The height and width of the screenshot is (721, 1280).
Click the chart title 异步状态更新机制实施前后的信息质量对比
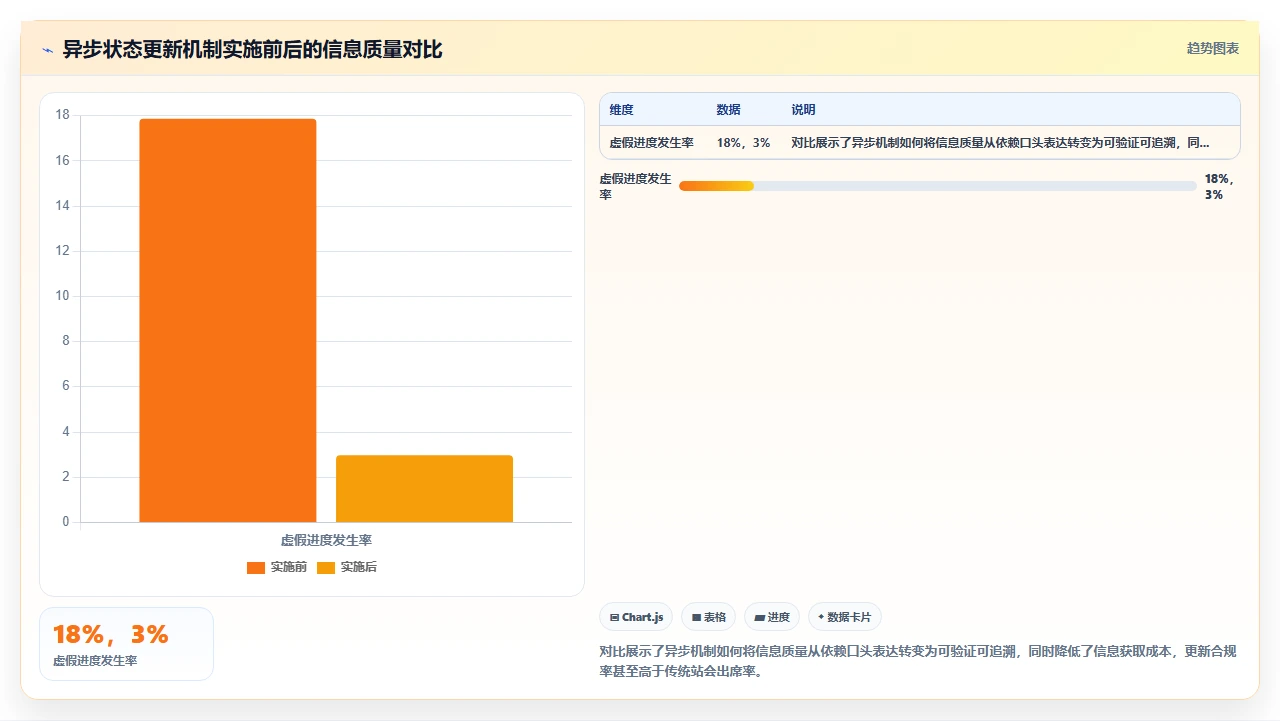[253, 49]
